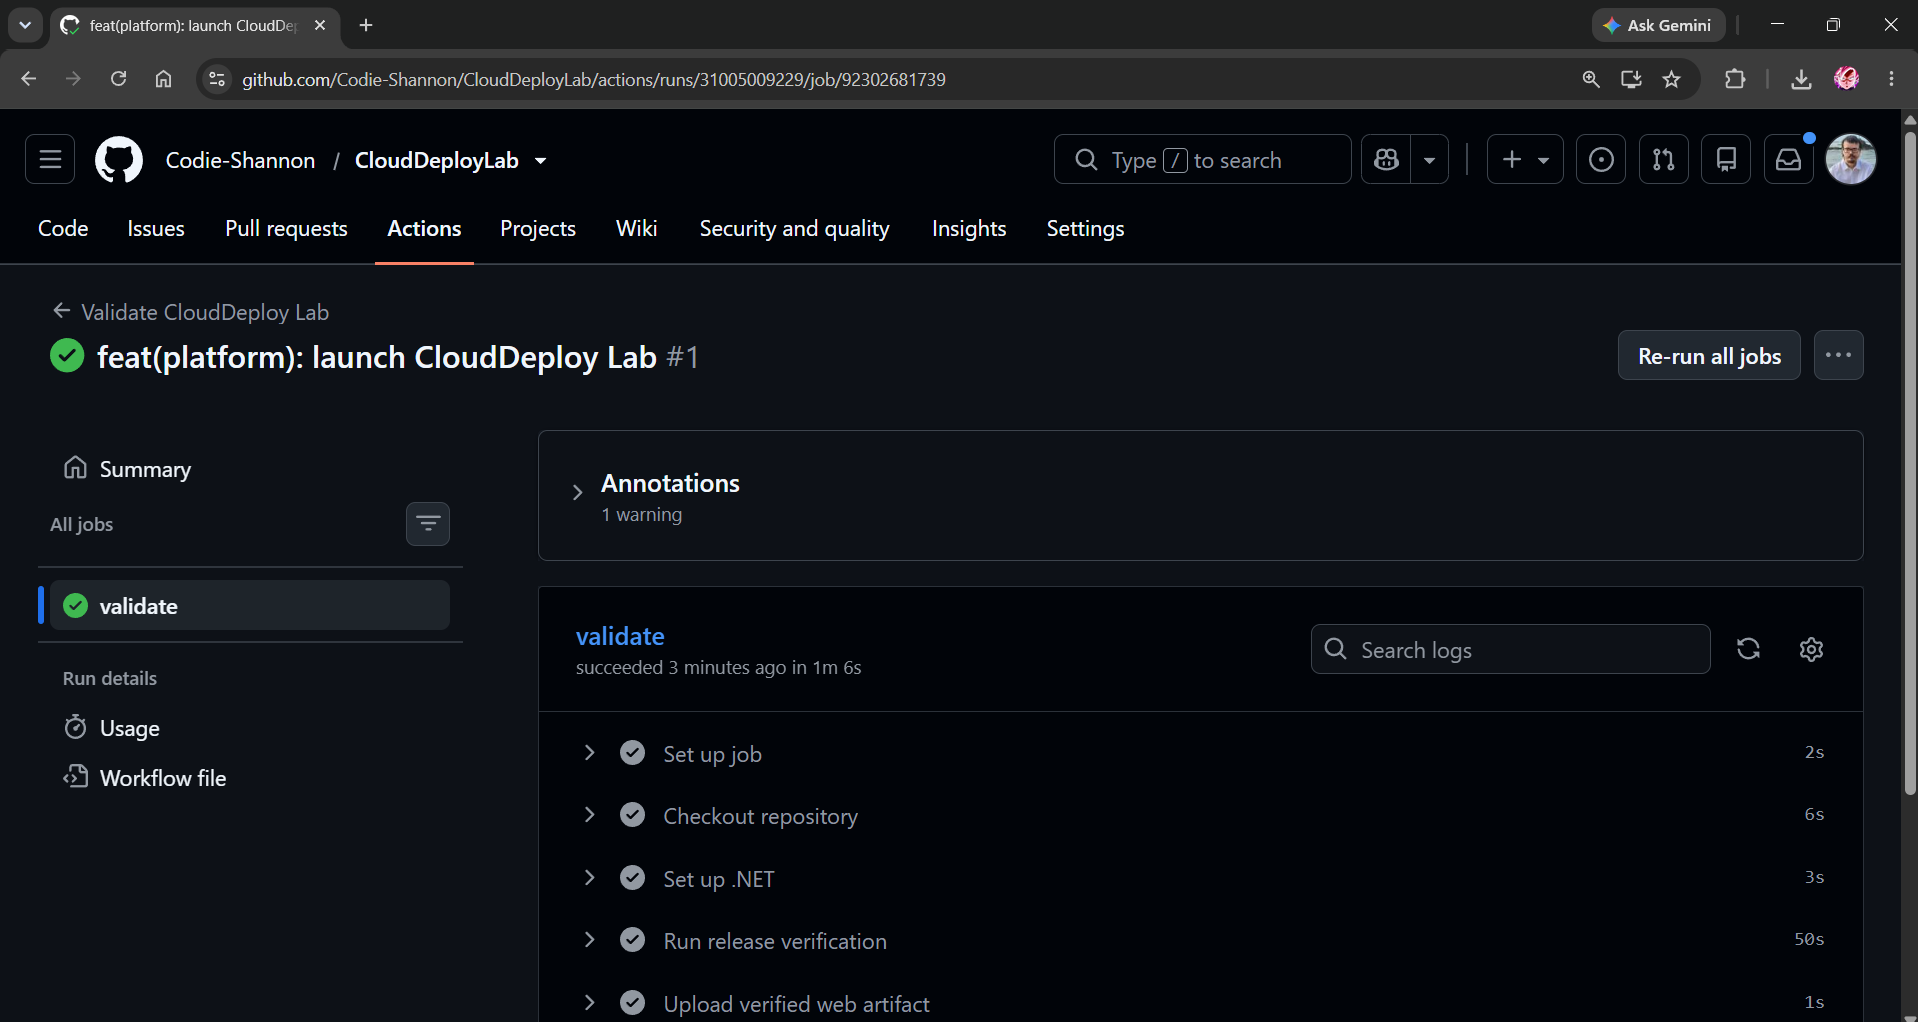This screenshot has width=1918, height=1022.
Task: Switch to the Projects tab
Action: (538, 228)
